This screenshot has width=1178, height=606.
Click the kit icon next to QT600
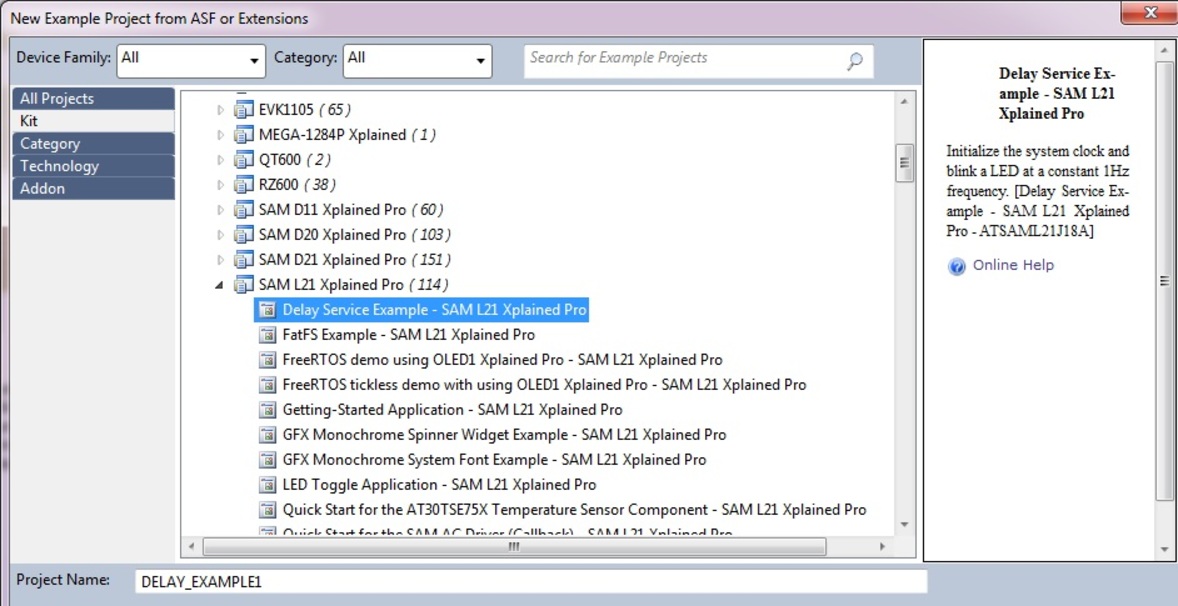click(x=244, y=159)
